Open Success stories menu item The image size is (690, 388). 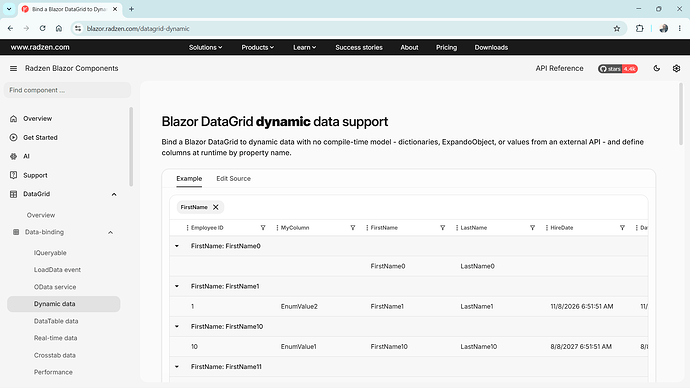pos(359,48)
